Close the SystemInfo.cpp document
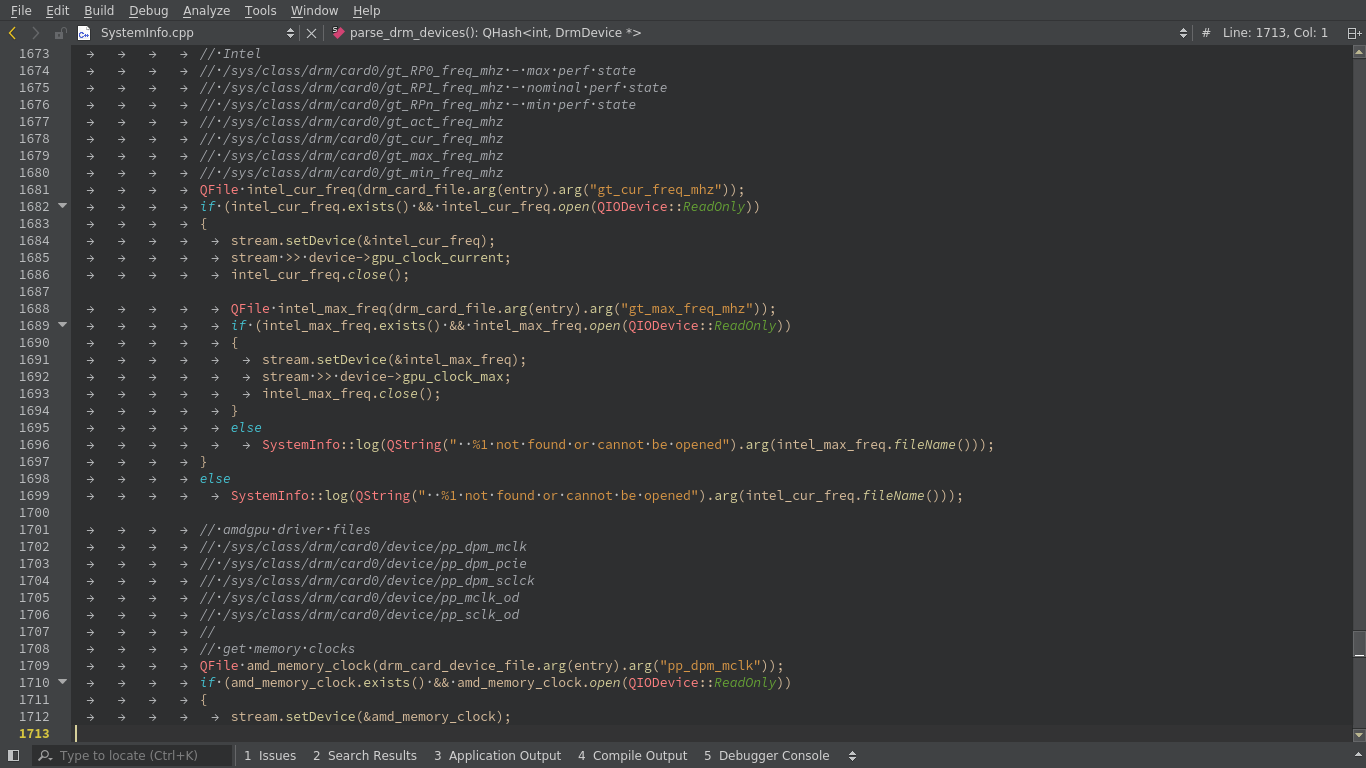1366x768 pixels. [x=311, y=33]
